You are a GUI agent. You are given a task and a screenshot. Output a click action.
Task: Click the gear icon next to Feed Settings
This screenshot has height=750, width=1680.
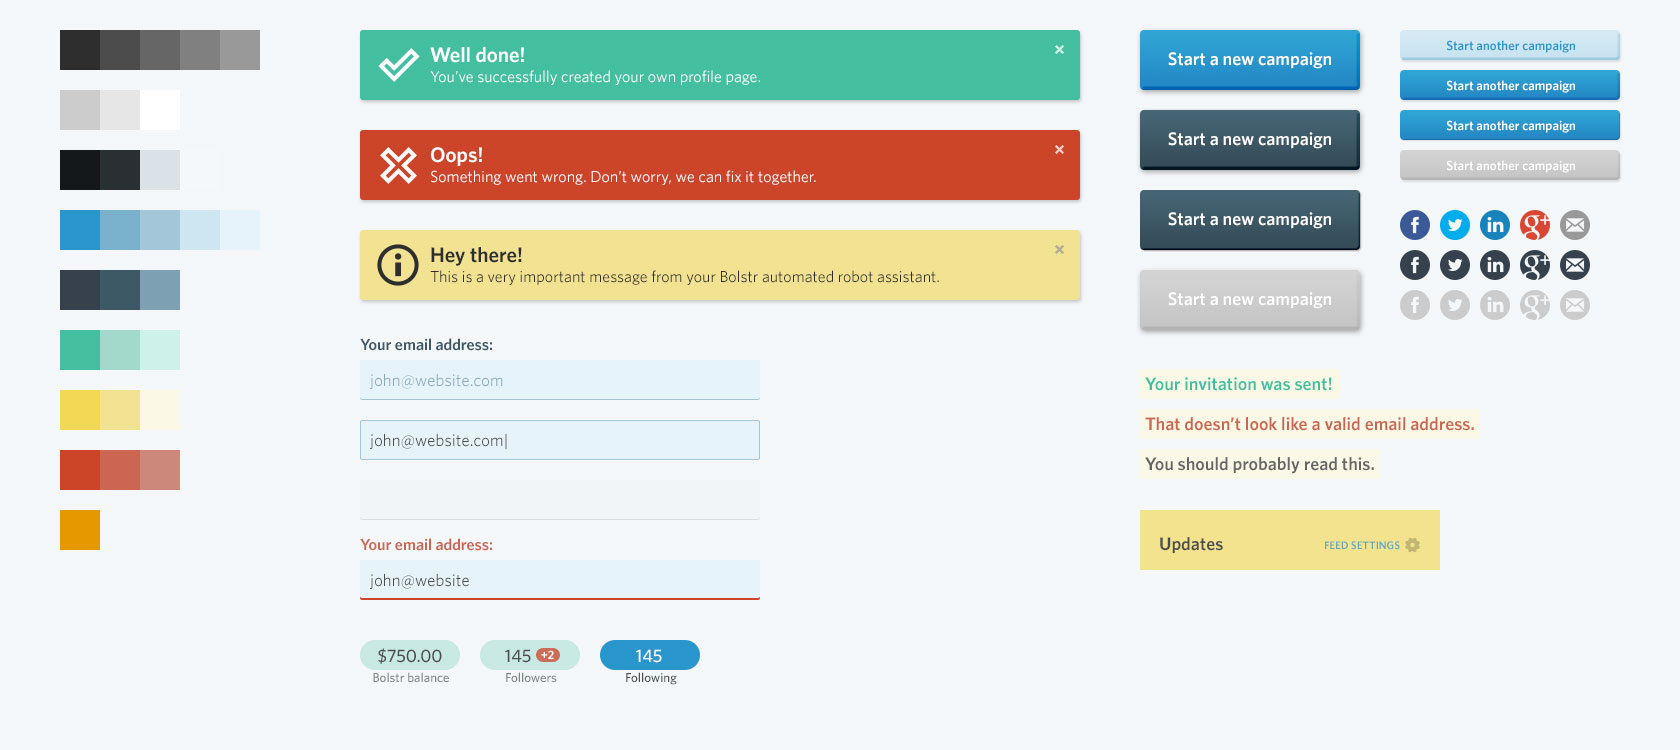click(x=1412, y=545)
